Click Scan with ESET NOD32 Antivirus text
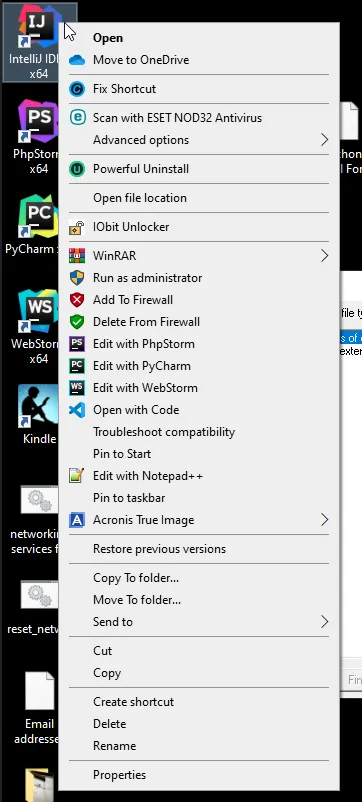This screenshot has height=802, width=362. click(177, 118)
